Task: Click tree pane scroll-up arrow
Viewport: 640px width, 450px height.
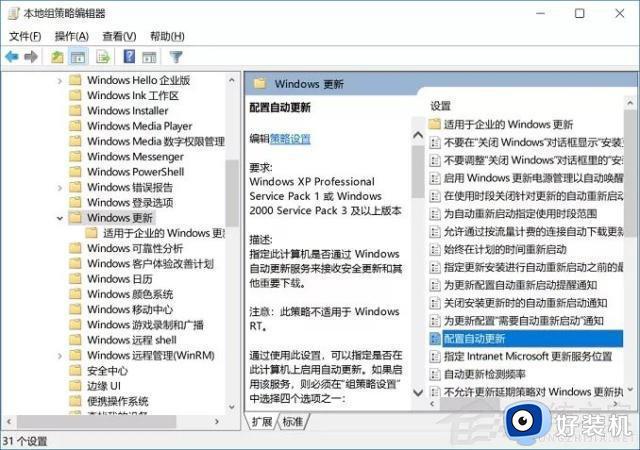Action: coord(232,80)
